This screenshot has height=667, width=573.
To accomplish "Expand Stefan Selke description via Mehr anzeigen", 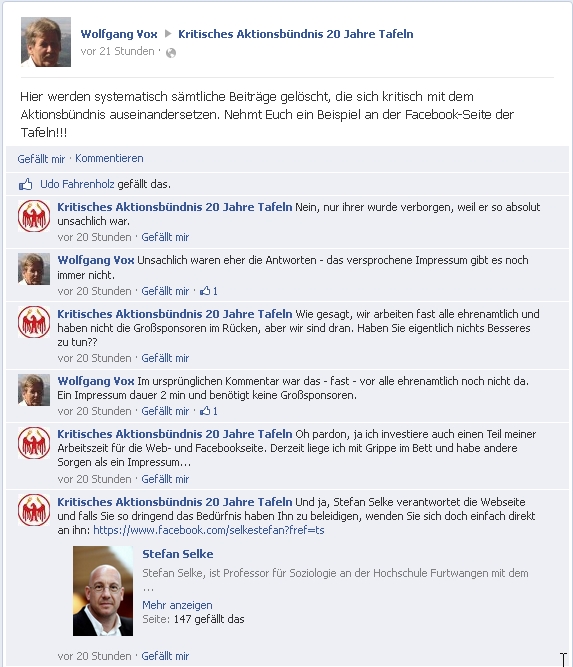I will (177, 605).
